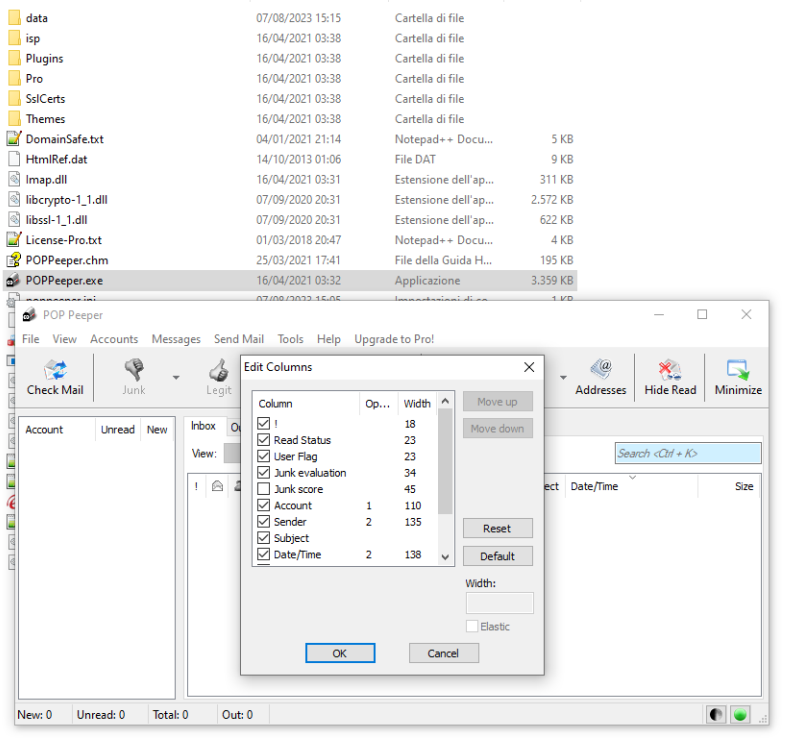Select the DomainSafe.txt file icon
The image size is (786, 740).
coord(14,139)
